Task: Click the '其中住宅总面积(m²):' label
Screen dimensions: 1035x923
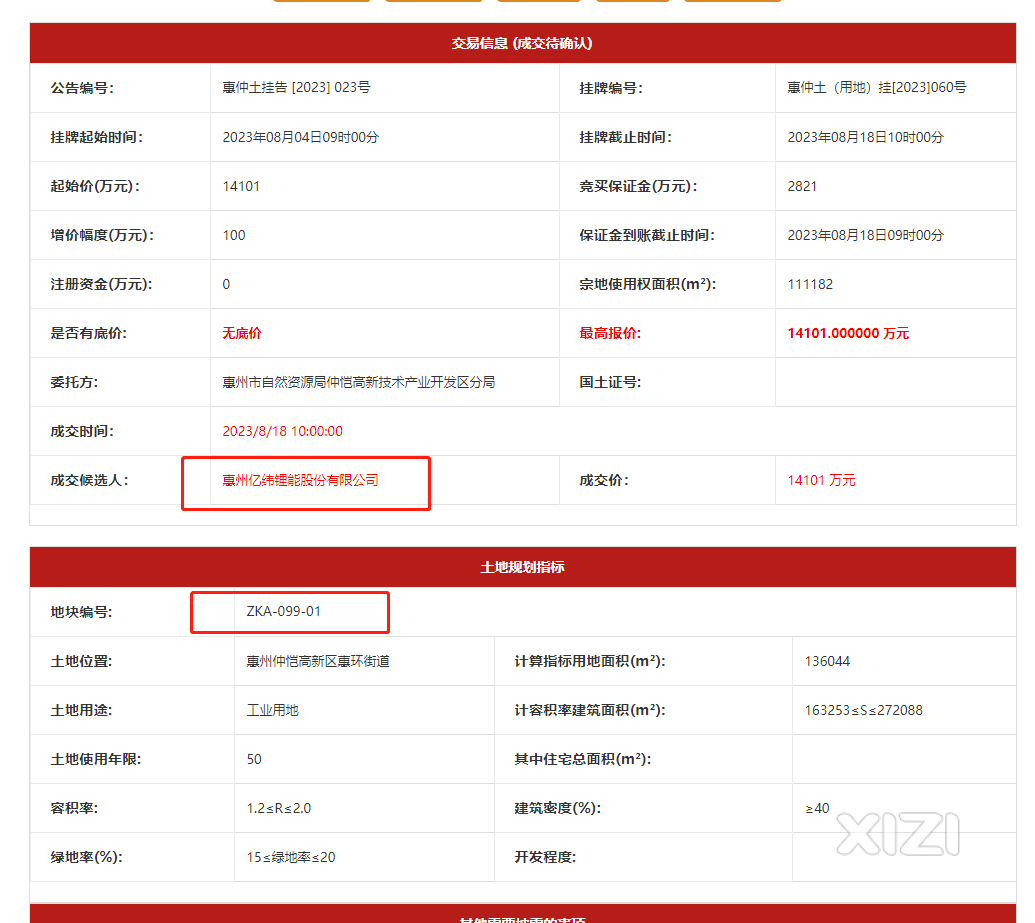Action: click(x=583, y=759)
